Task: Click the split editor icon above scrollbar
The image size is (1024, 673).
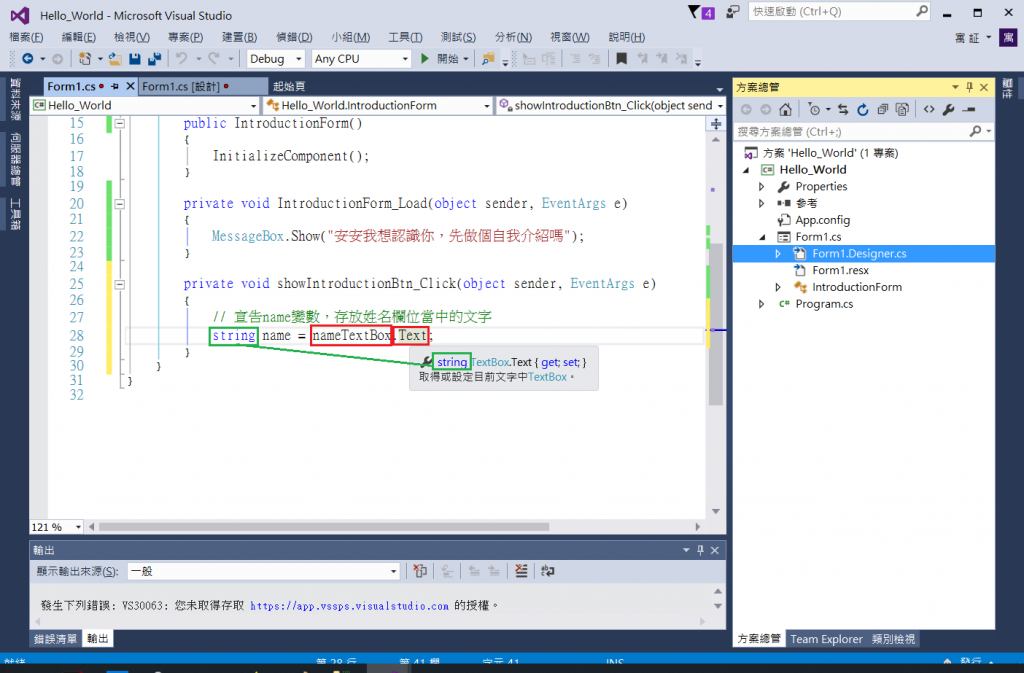Action: tap(716, 123)
